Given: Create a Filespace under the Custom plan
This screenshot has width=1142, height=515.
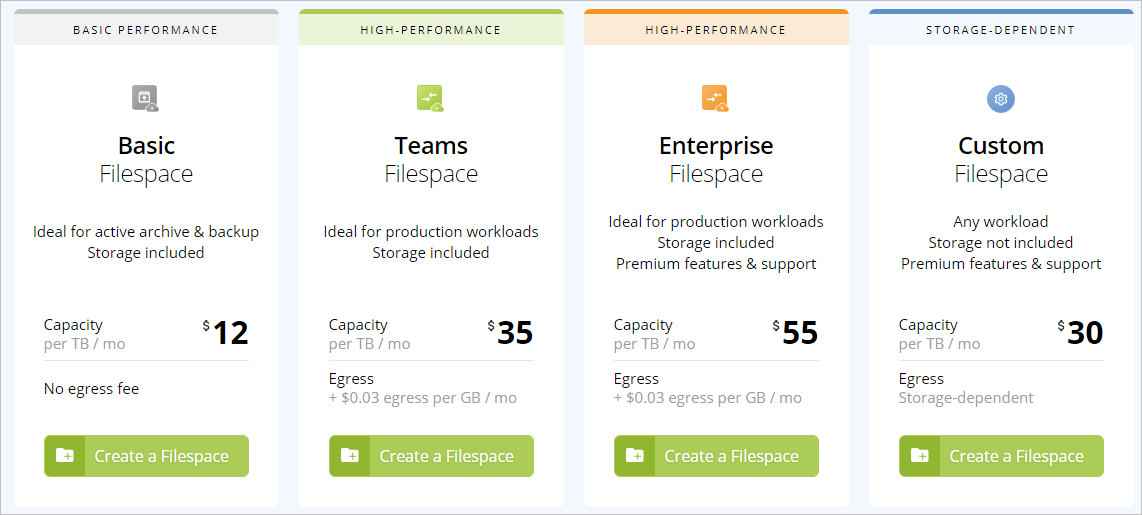Looking at the screenshot, I should pyautogui.click(x=1001, y=456).
